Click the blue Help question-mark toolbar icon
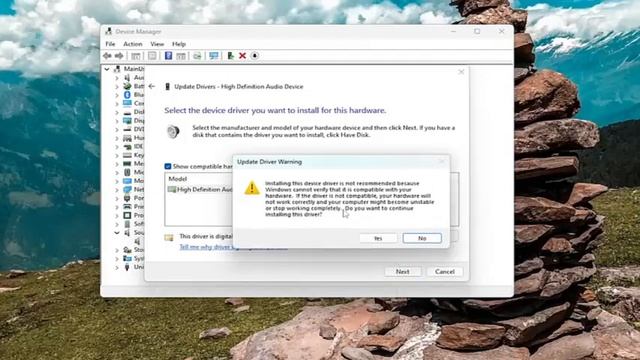The image size is (640, 360). pyautogui.click(x=168, y=56)
